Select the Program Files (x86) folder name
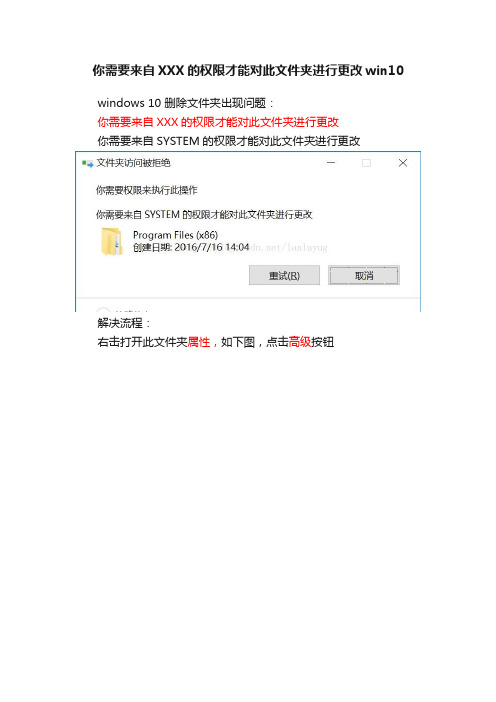The width and height of the screenshot is (496, 702). coord(175,235)
